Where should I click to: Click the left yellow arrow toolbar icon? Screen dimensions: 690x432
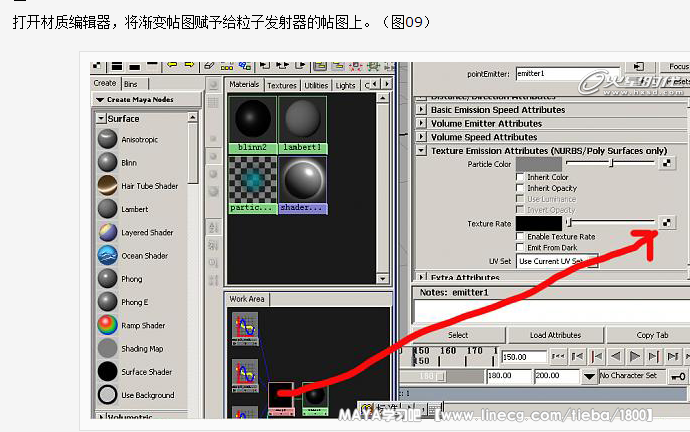(x=172, y=66)
